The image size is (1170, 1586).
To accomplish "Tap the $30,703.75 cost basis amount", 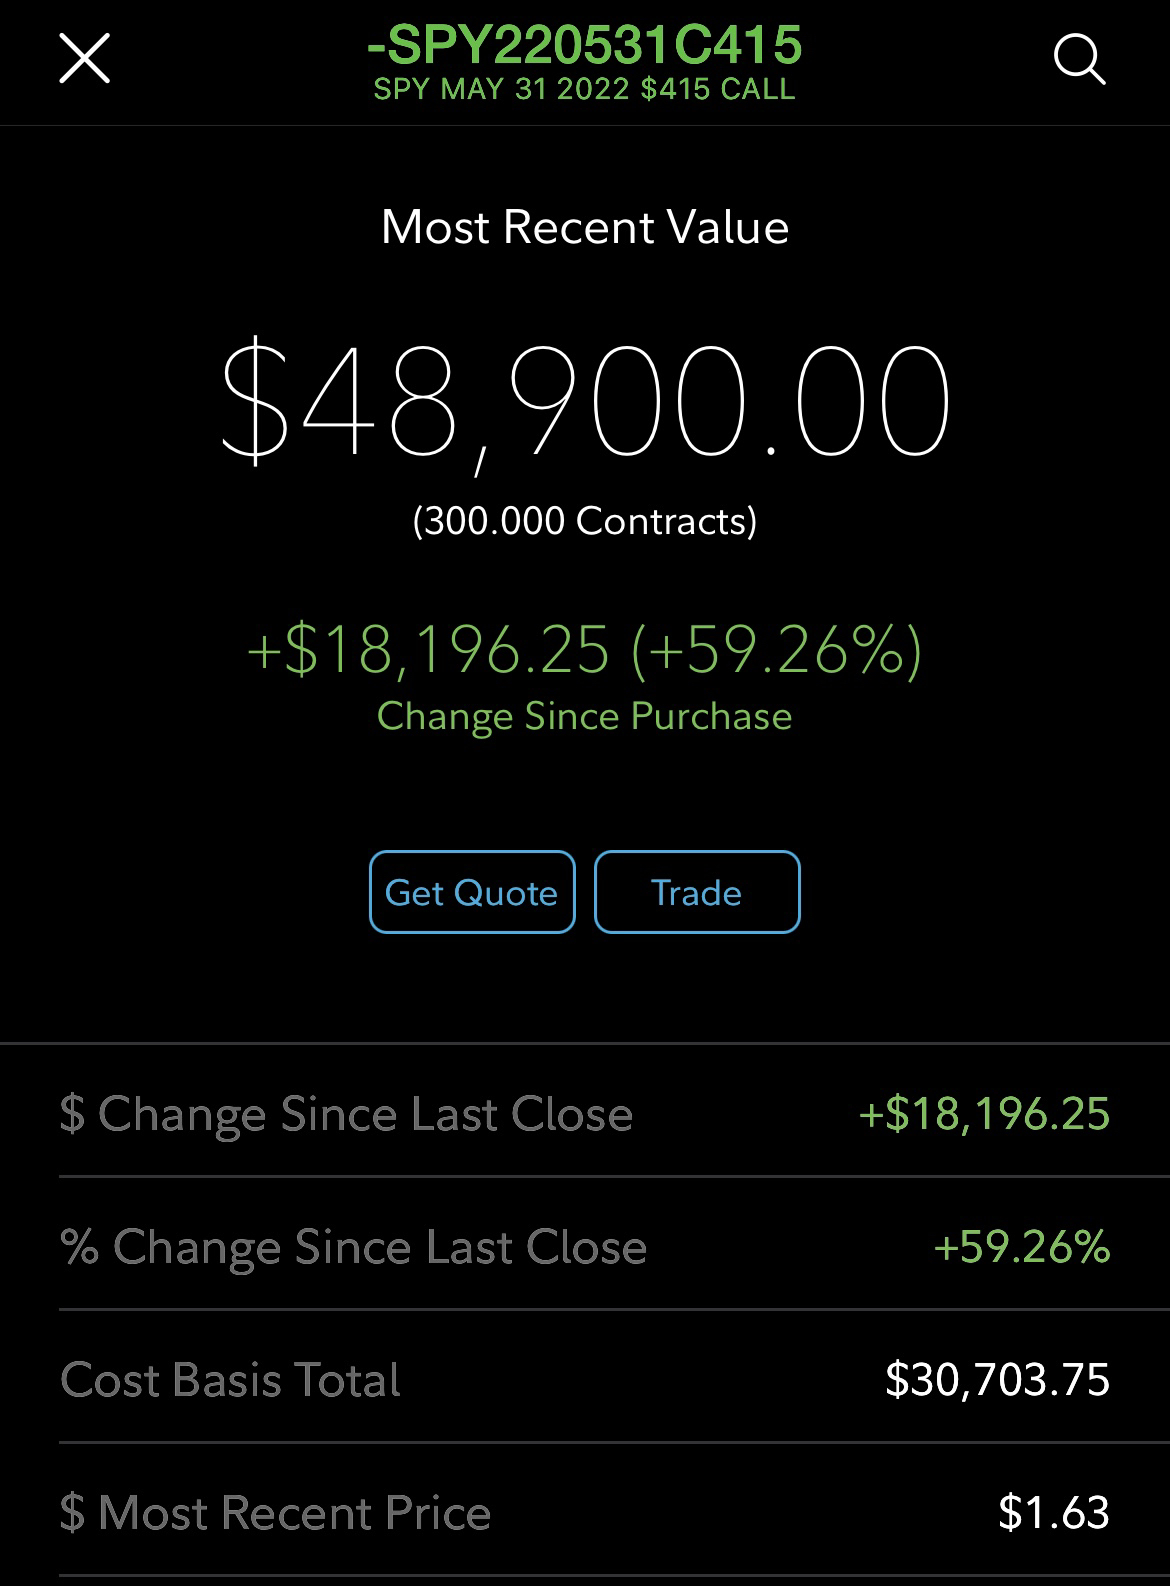I will click(997, 1380).
